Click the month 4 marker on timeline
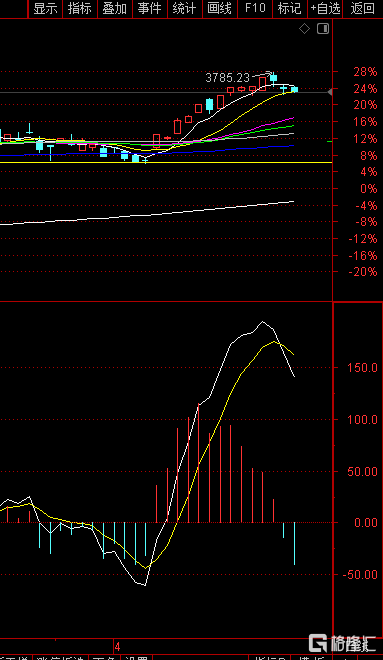Screen dimensions: 383x660 (117, 646)
